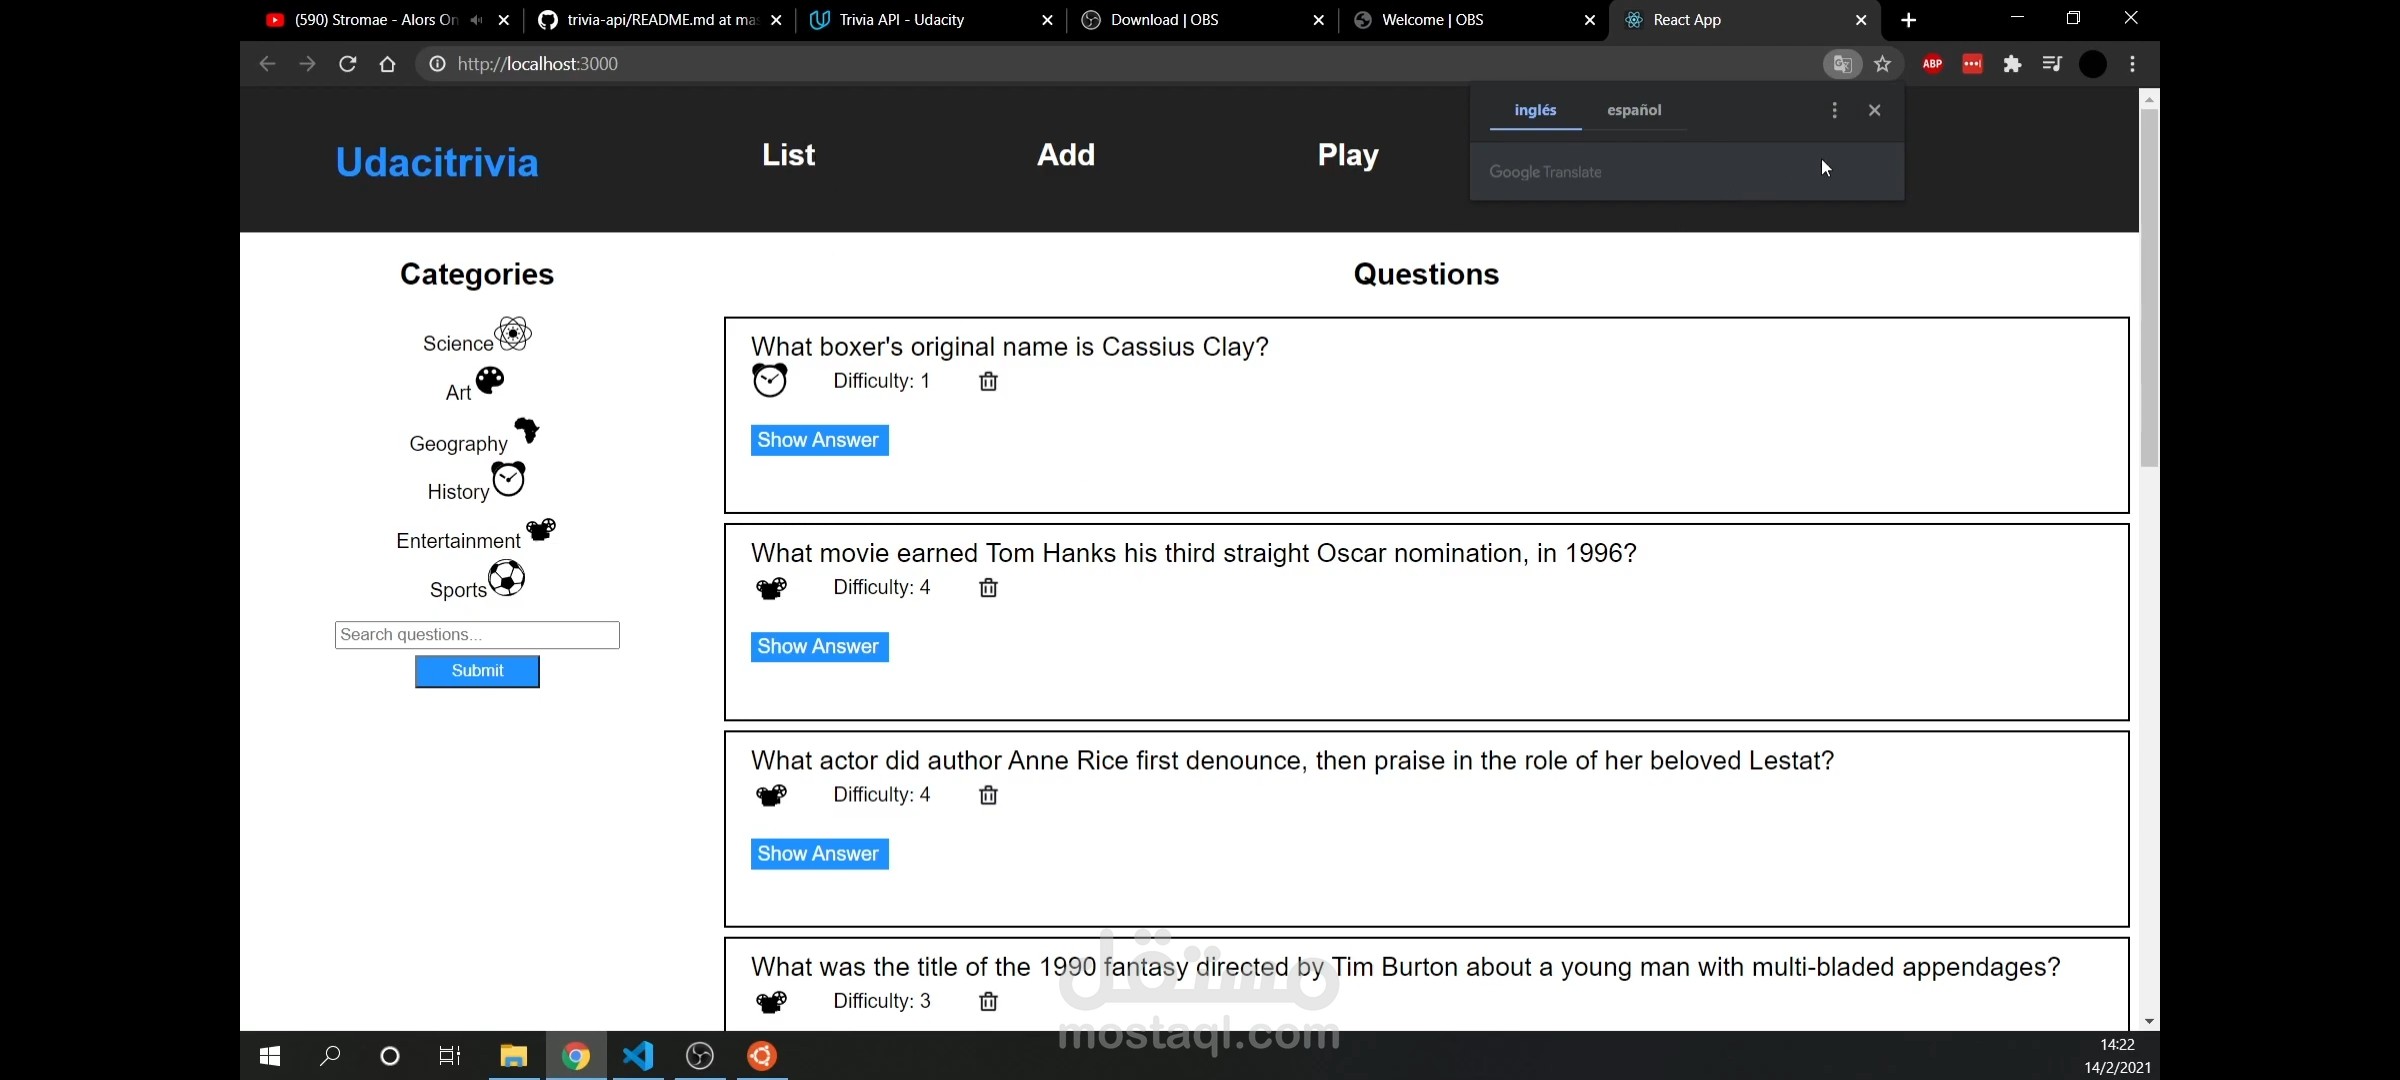2400x1080 pixels.
Task: Click the Science atom category icon
Action: pyautogui.click(x=513, y=333)
